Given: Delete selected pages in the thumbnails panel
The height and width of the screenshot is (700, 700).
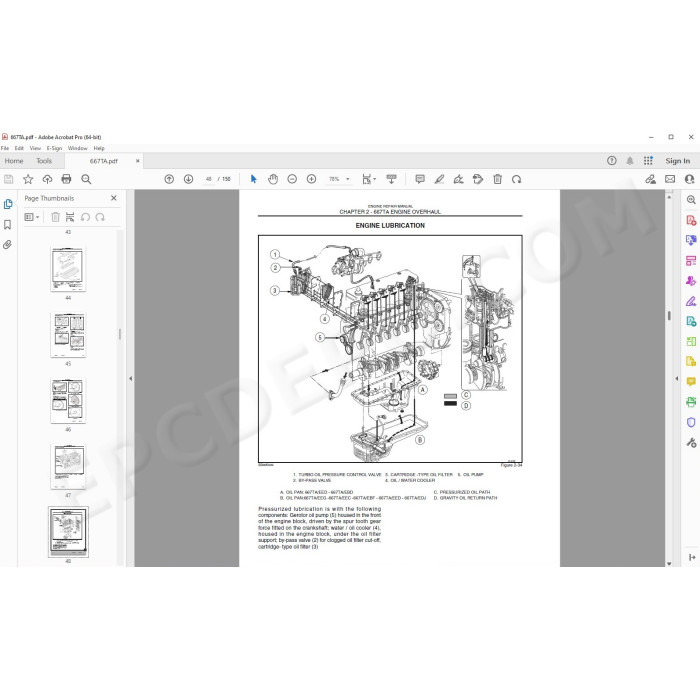Looking at the screenshot, I should tap(55, 217).
